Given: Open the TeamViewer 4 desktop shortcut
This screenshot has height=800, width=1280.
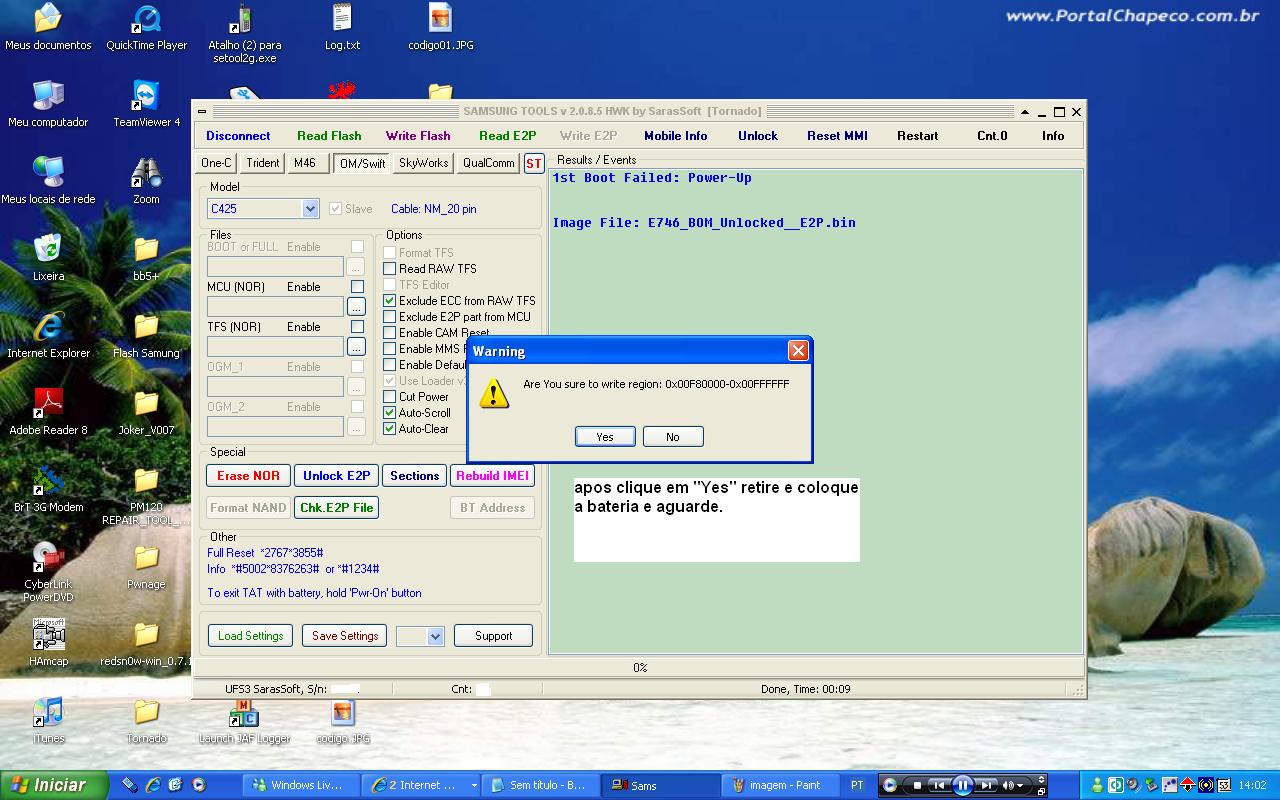Looking at the screenshot, I should (146, 104).
